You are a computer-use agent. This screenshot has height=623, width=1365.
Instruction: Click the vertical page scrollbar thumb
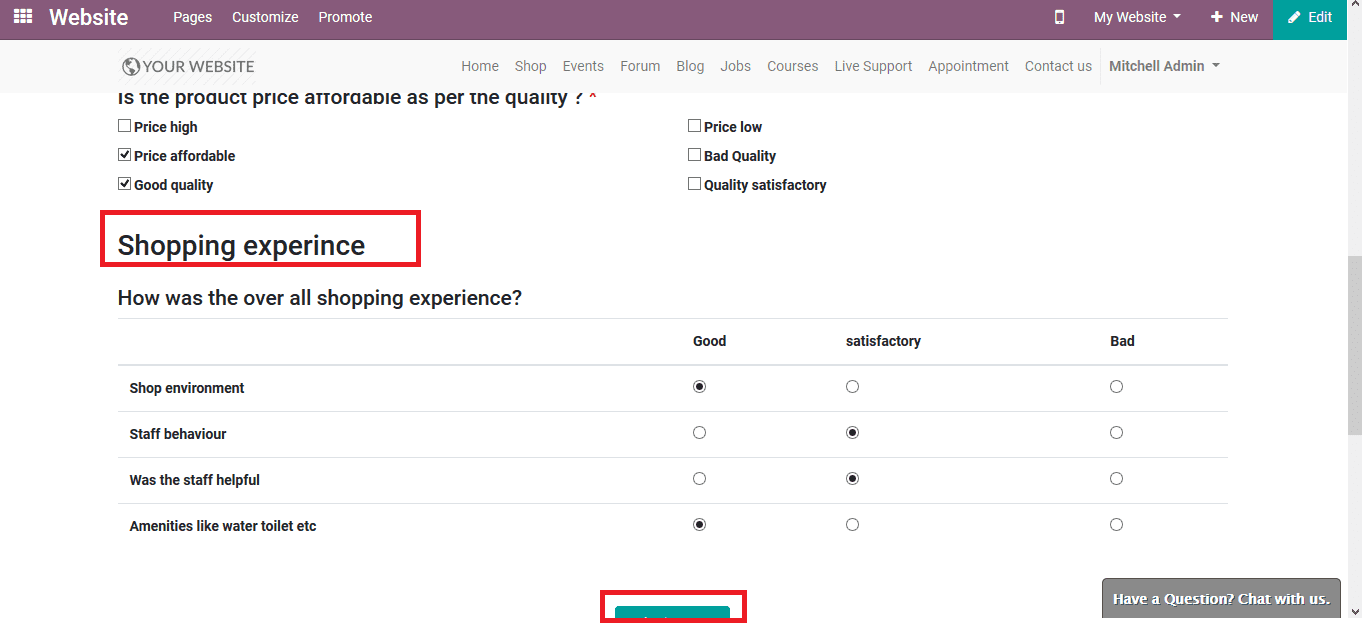(1355, 345)
